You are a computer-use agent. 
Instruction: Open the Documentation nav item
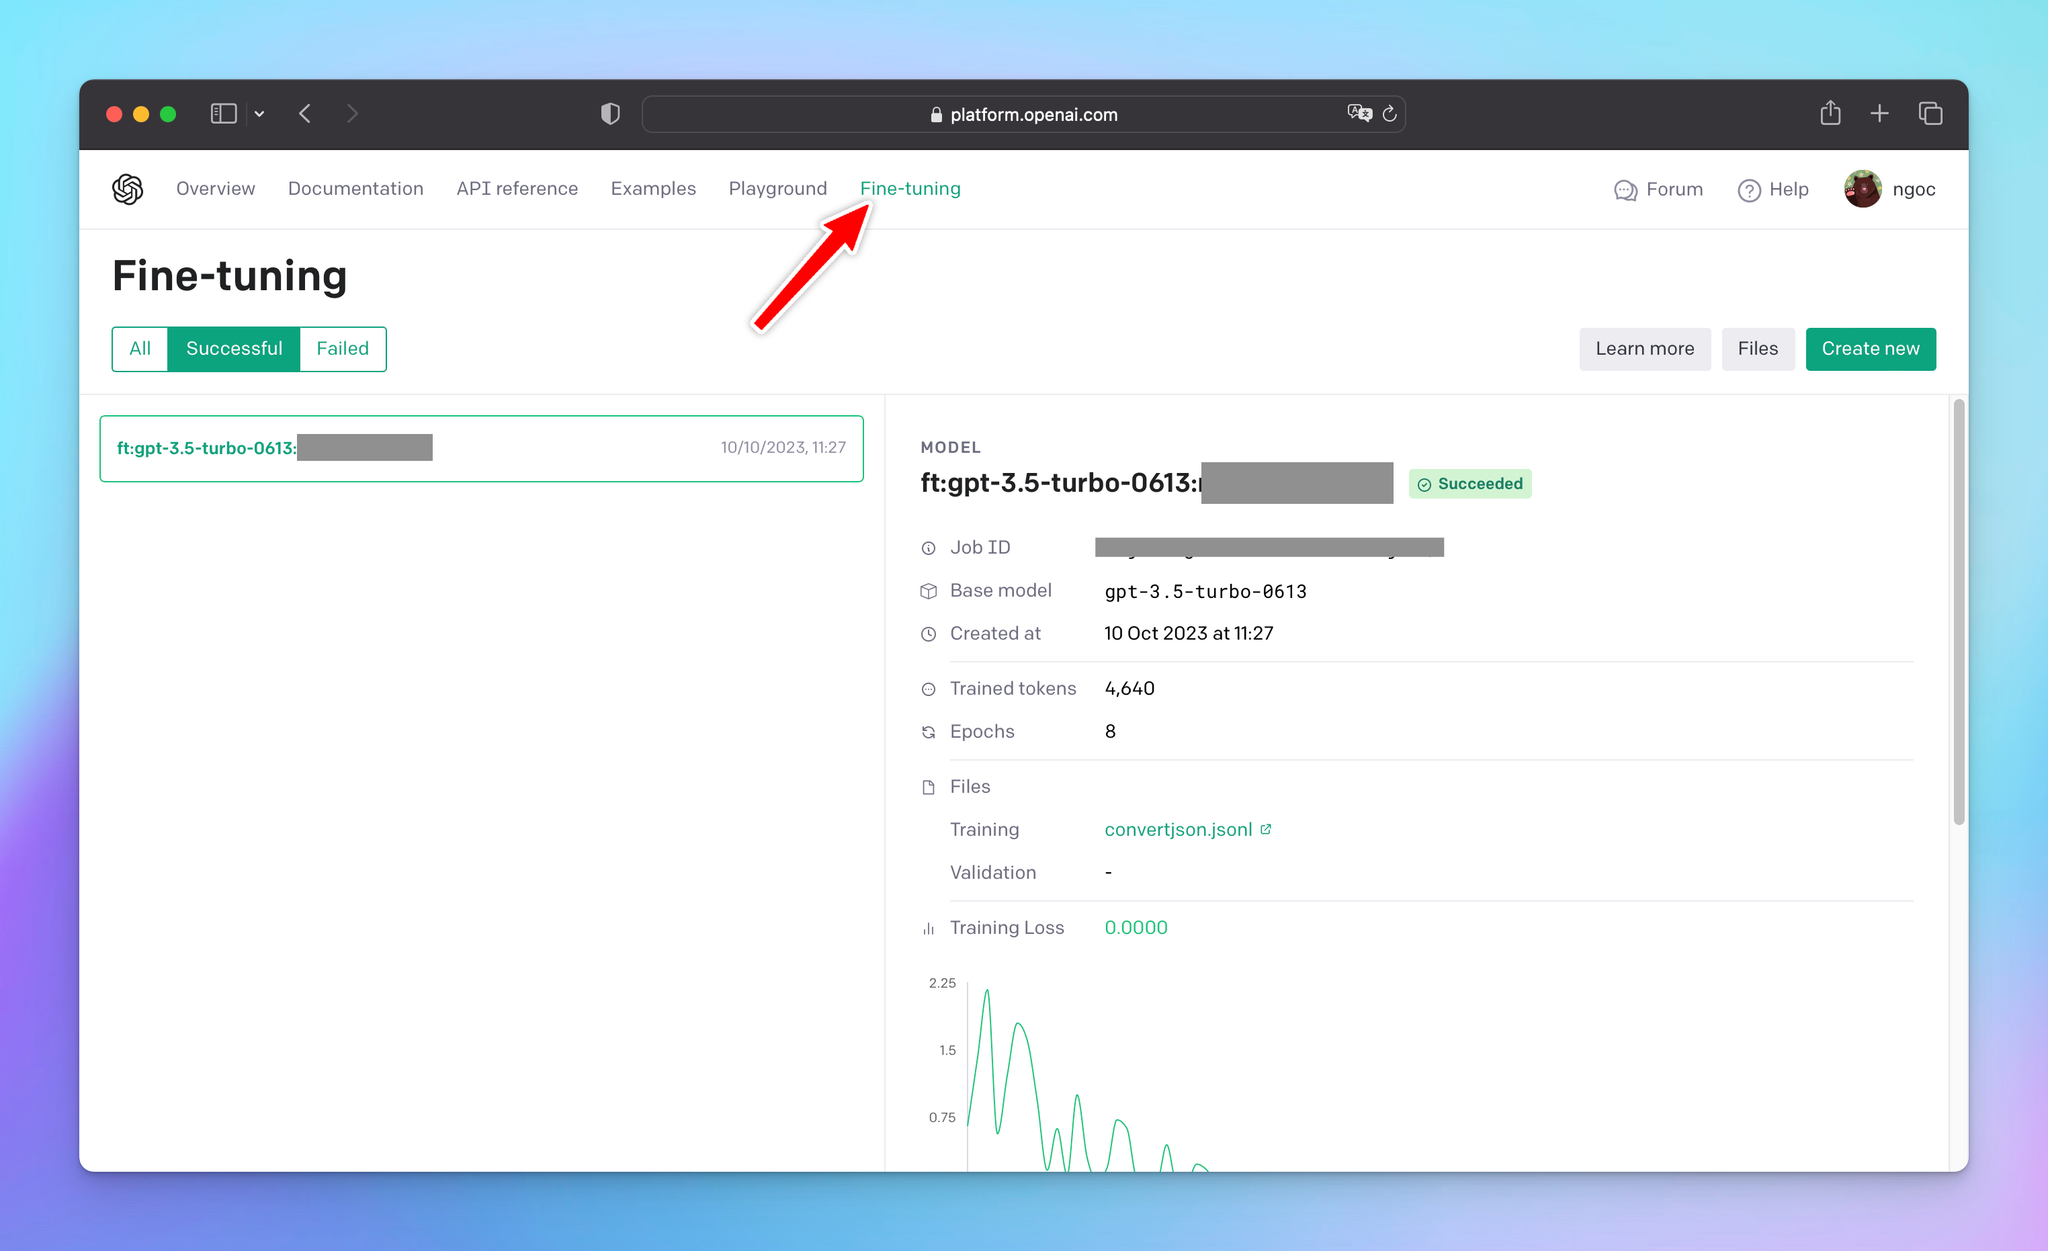pyautogui.click(x=356, y=189)
